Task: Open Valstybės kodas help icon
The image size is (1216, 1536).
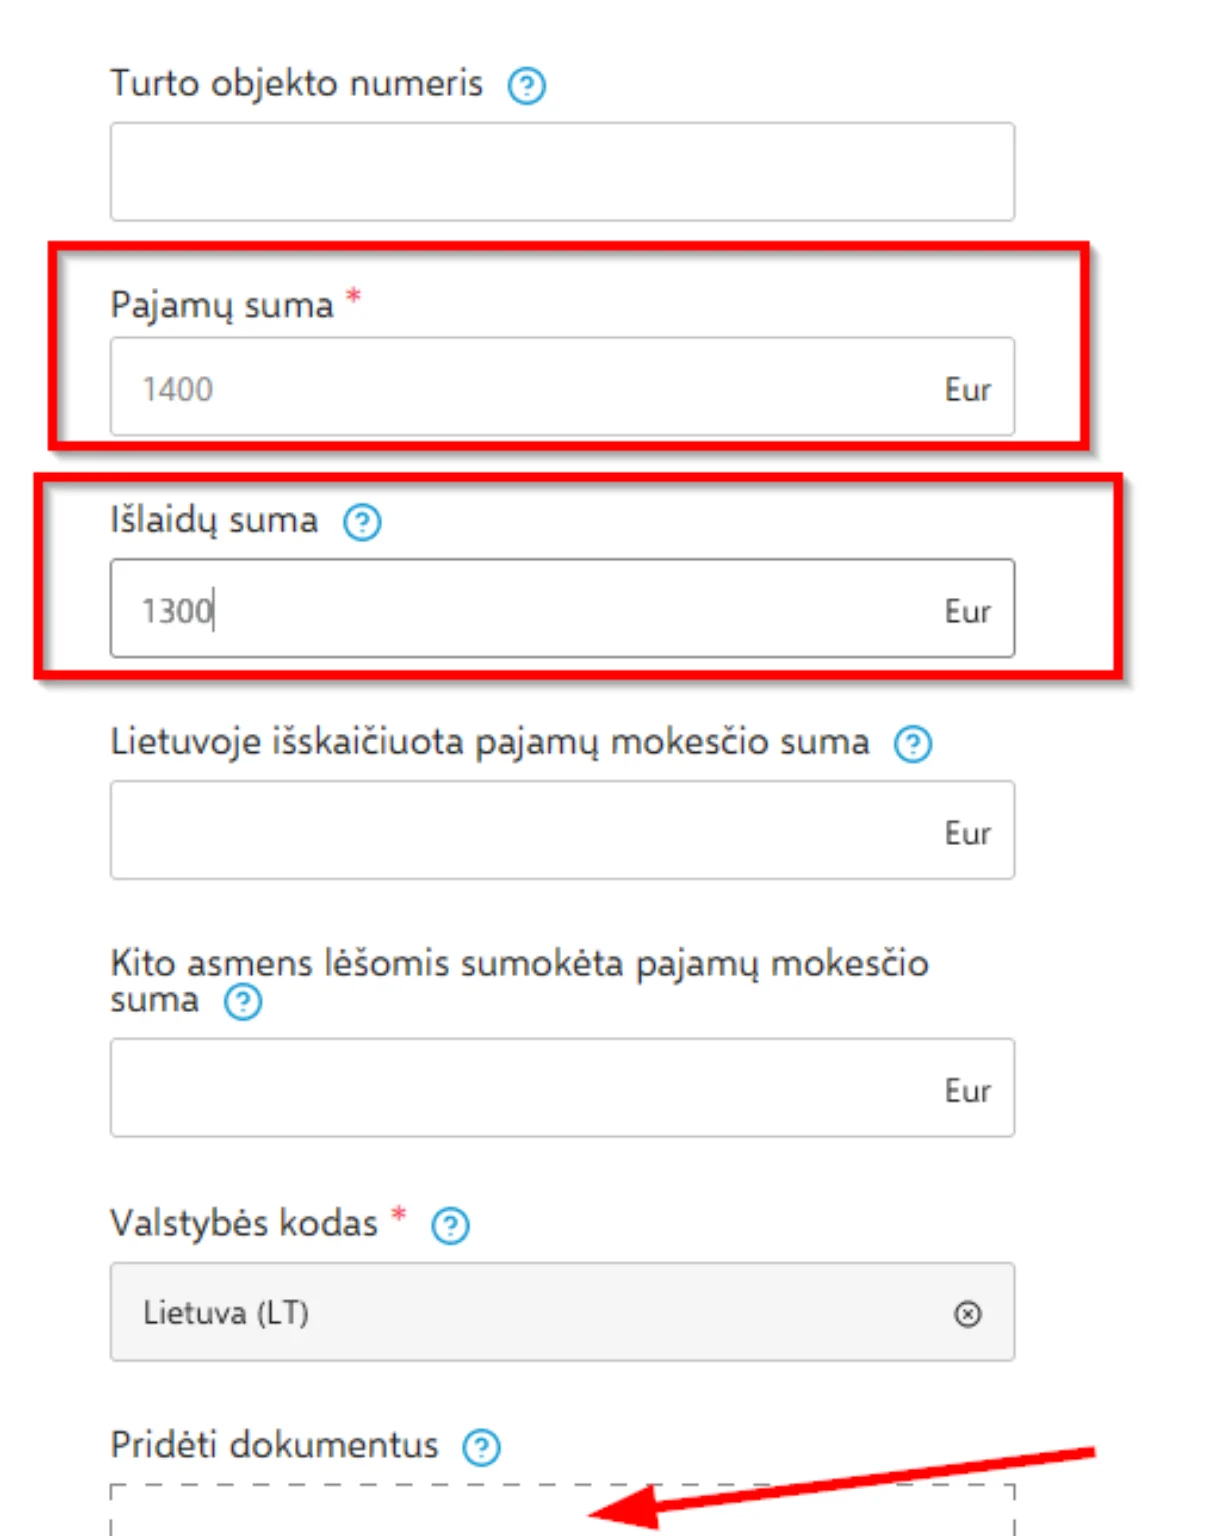Action: click(x=450, y=1225)
